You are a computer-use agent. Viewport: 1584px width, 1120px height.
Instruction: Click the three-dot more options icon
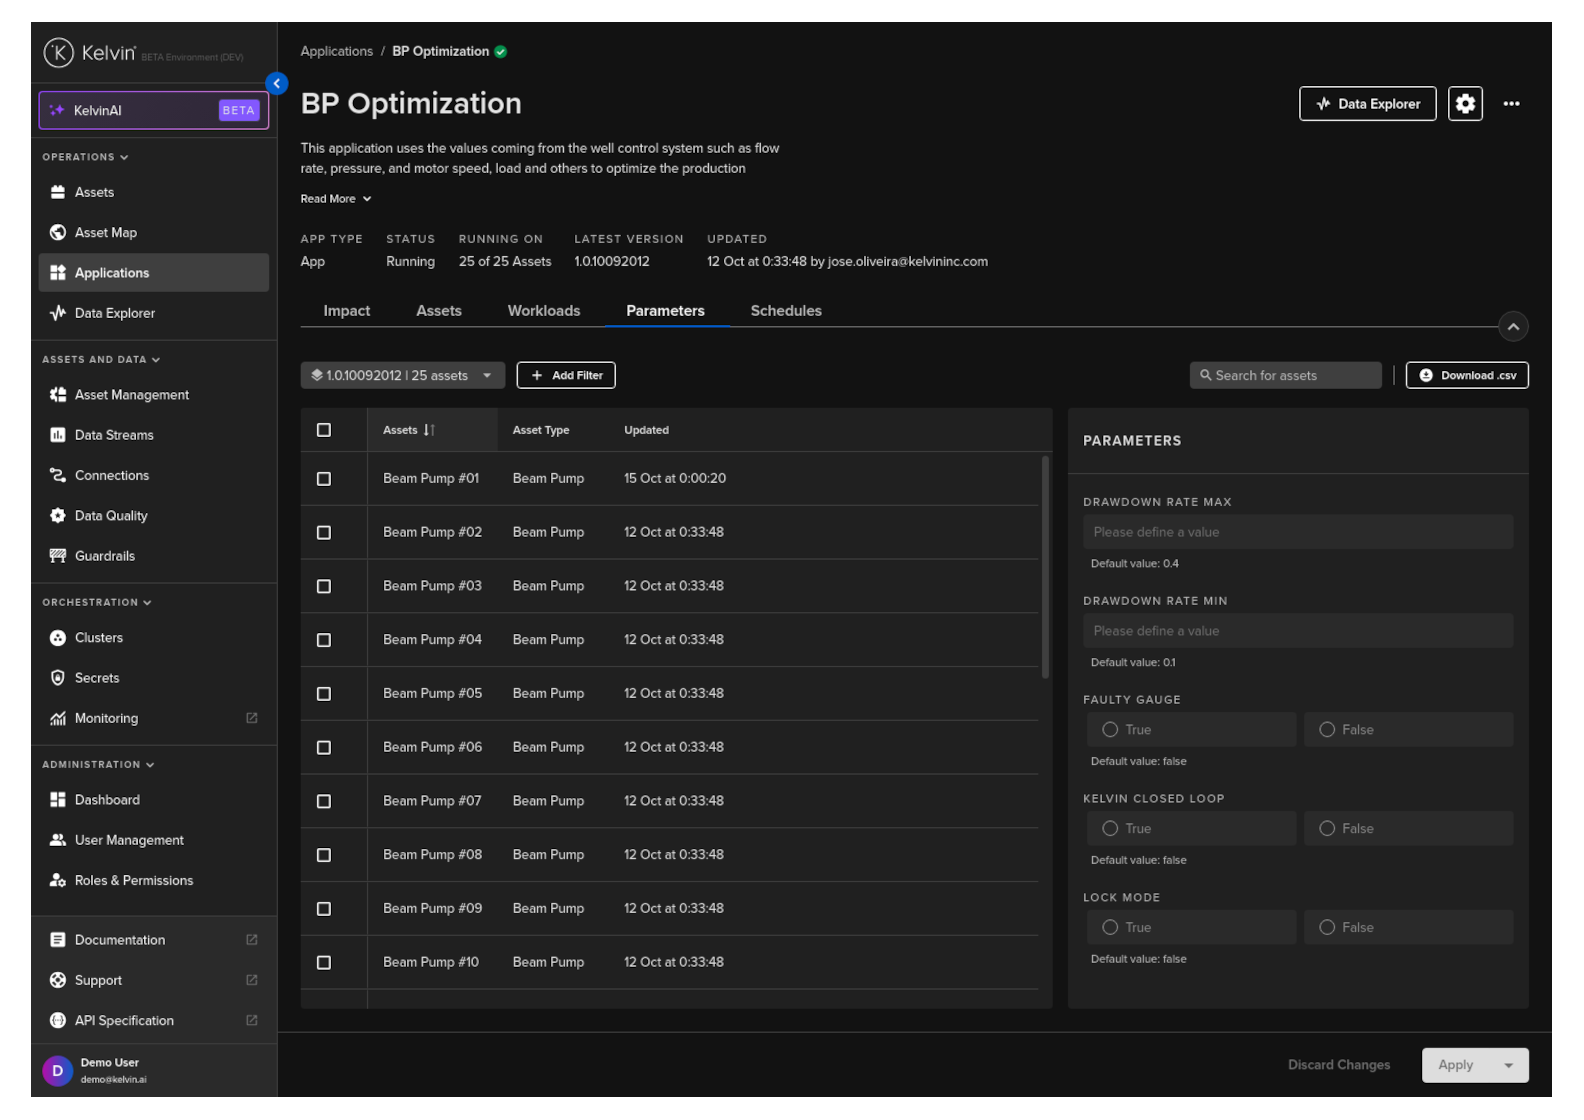(x=1511, y=104)
